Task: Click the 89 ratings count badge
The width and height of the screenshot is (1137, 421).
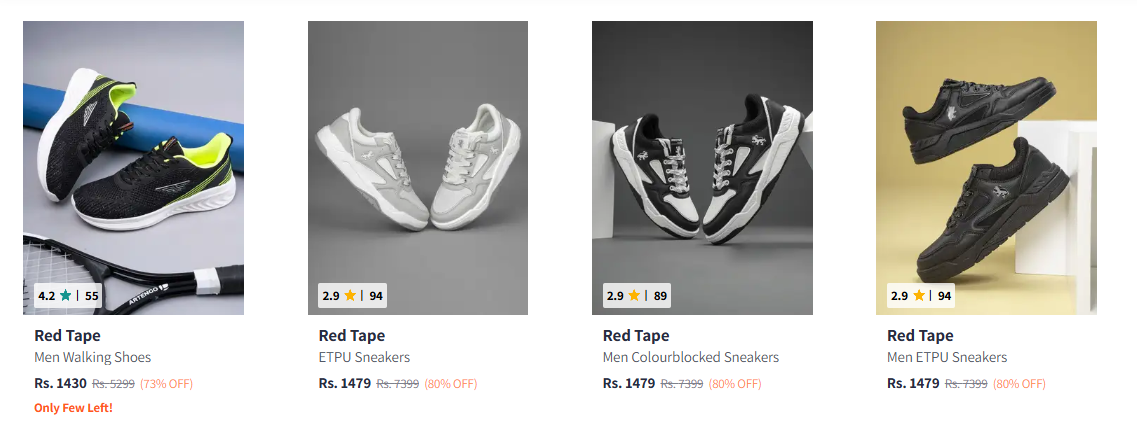Action: pos(660,296)
